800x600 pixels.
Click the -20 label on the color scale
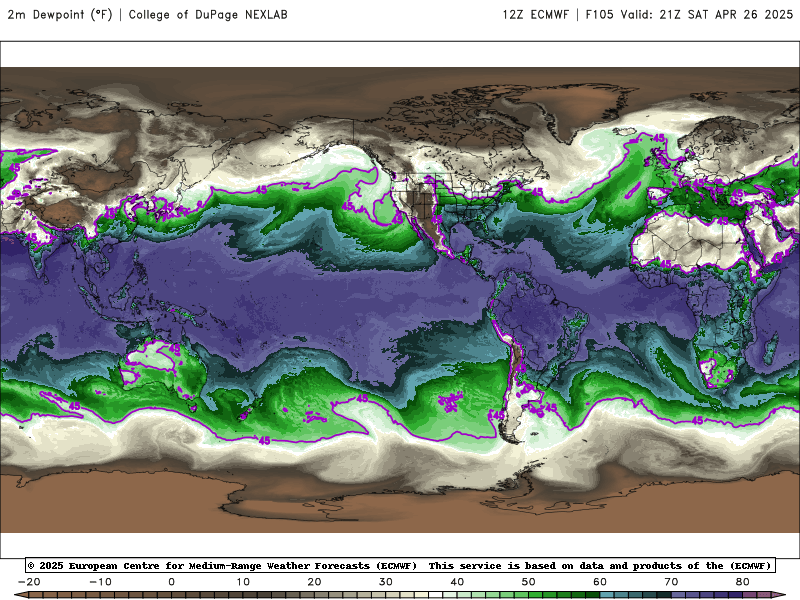tap(29, 582)
